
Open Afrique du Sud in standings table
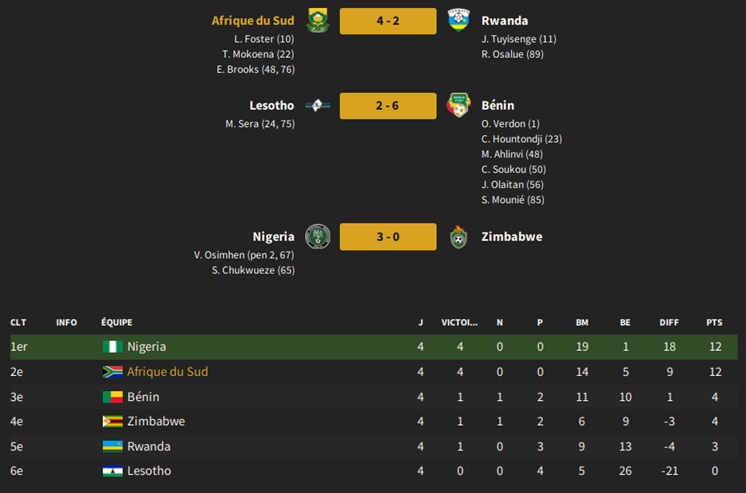click(x=167, y=372)
